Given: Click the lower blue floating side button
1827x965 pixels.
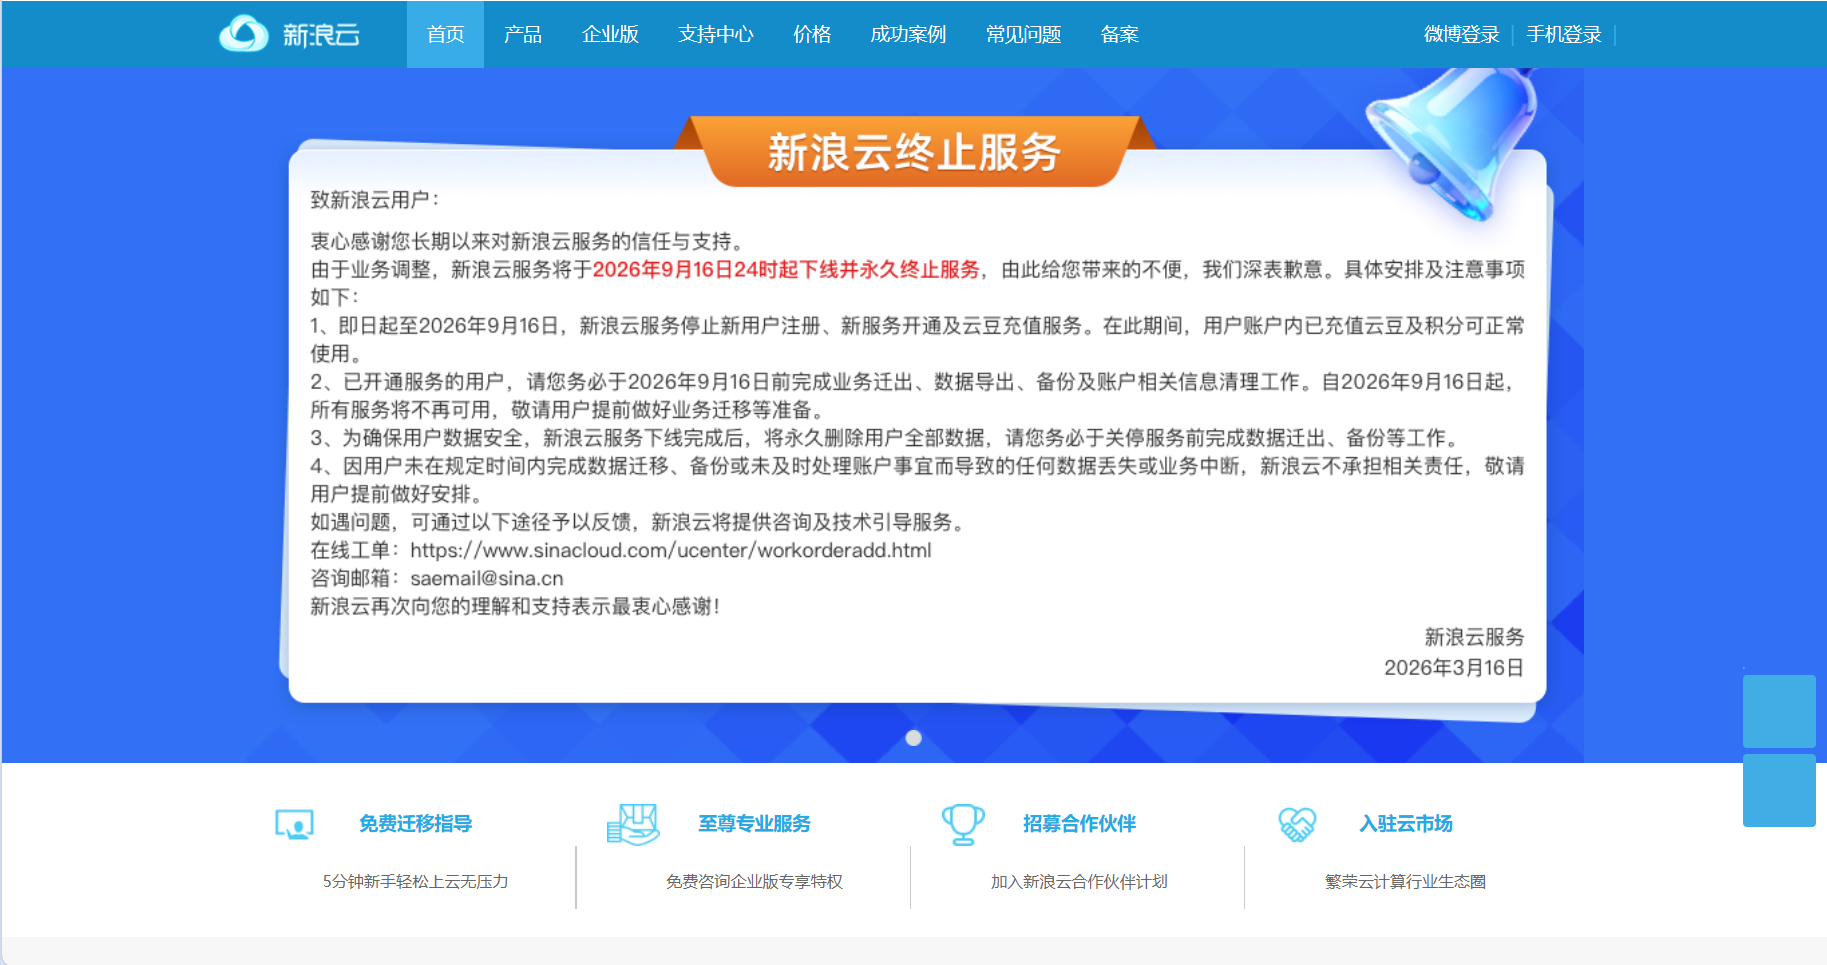Looking at the screenshot, I should point(1779,790).
